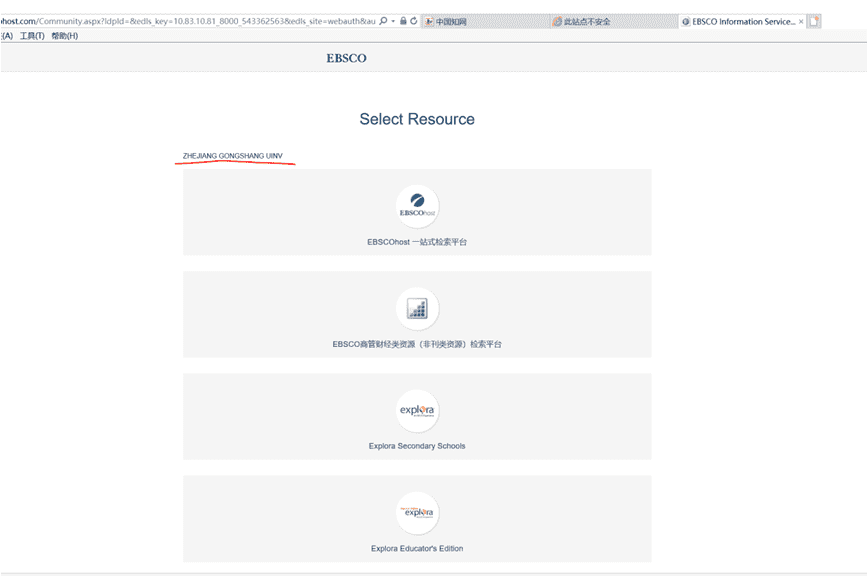Open the 工具(T) menu

coord(33,36)
